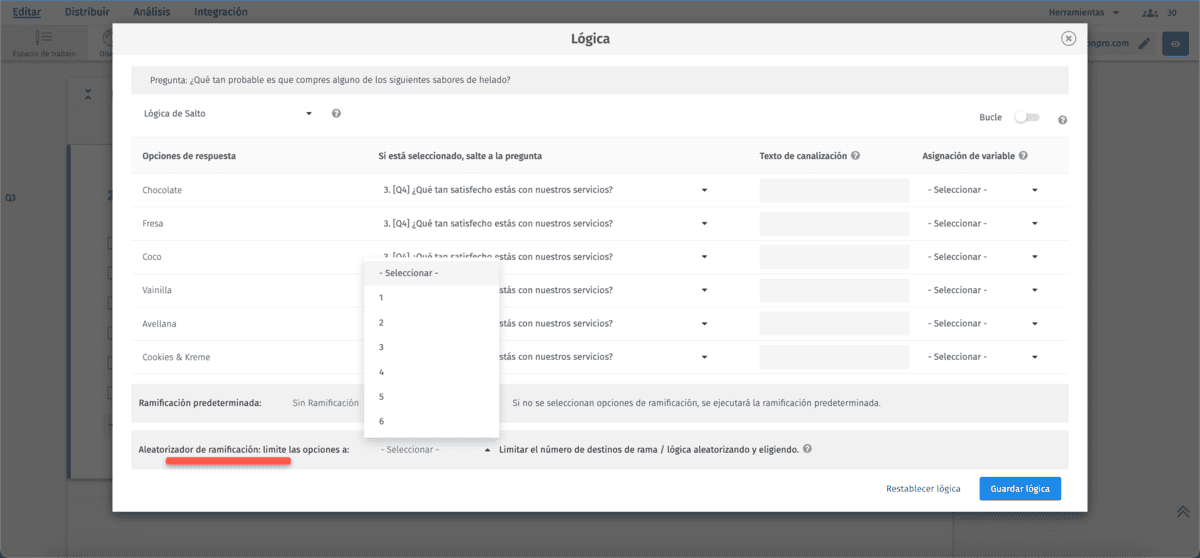Click Texto de canalización field for Fresa
The image size is (1200, 558).
coord(834,223)
